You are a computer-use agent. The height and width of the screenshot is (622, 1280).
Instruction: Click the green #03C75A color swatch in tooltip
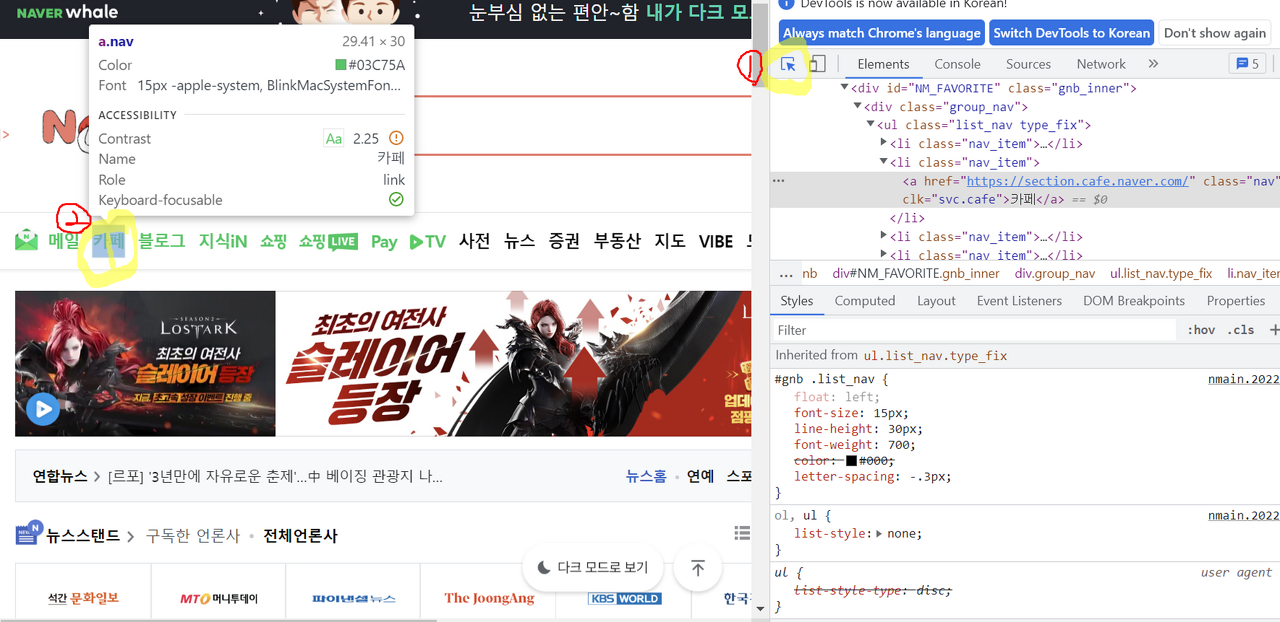pyautogui.click(x=340, y=65)
